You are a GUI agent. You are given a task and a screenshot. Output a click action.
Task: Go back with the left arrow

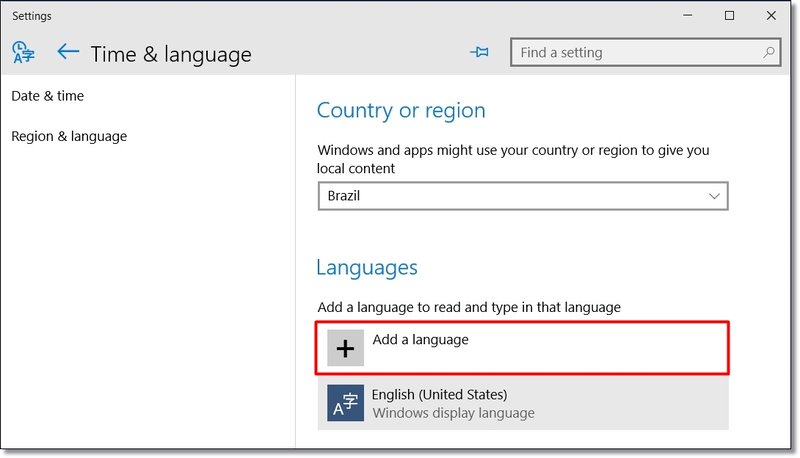pos(68,52)
